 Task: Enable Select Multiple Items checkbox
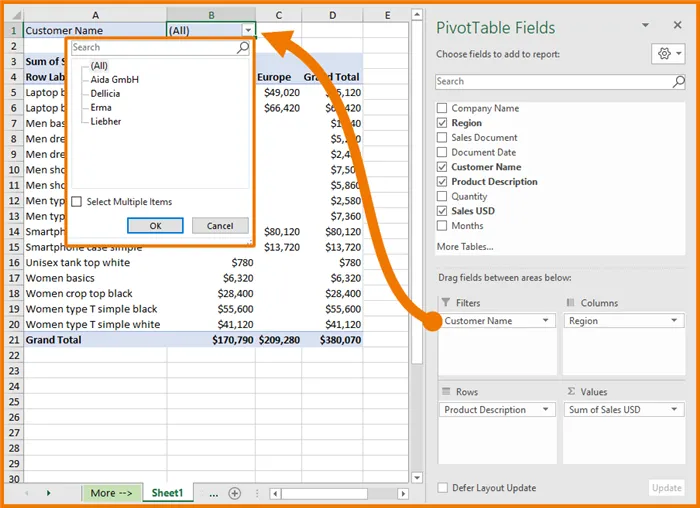[x=77, y=202]
